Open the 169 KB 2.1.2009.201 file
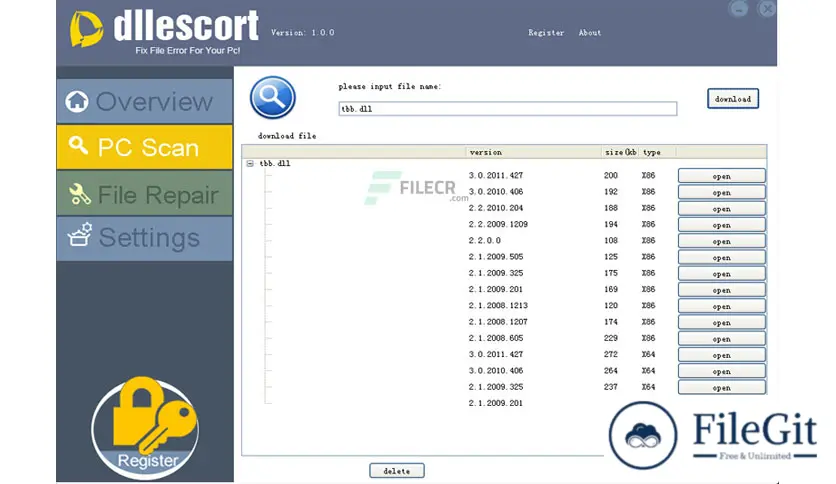 point(721,289)
